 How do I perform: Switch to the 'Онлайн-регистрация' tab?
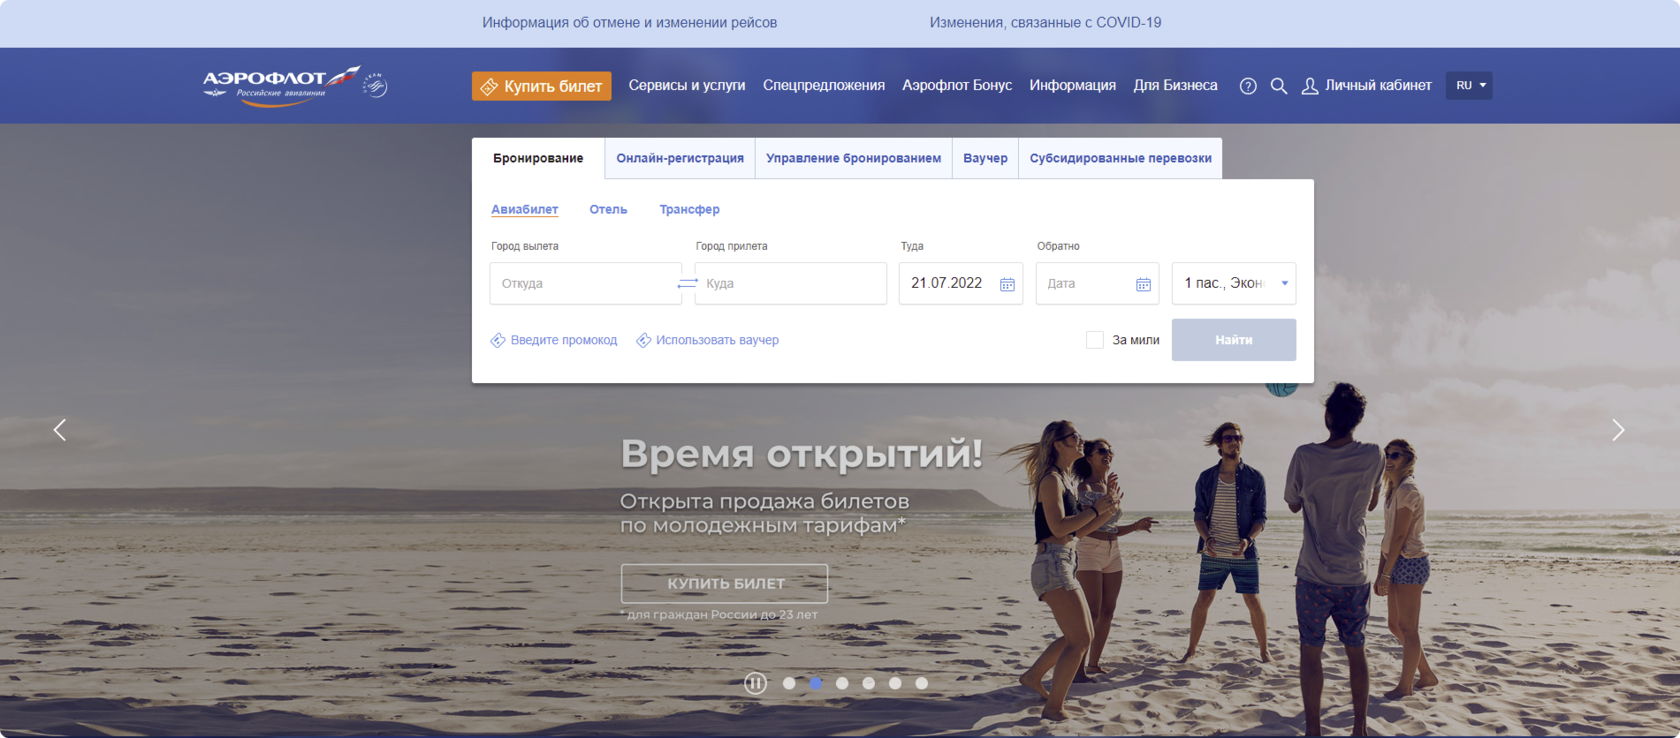680,158
